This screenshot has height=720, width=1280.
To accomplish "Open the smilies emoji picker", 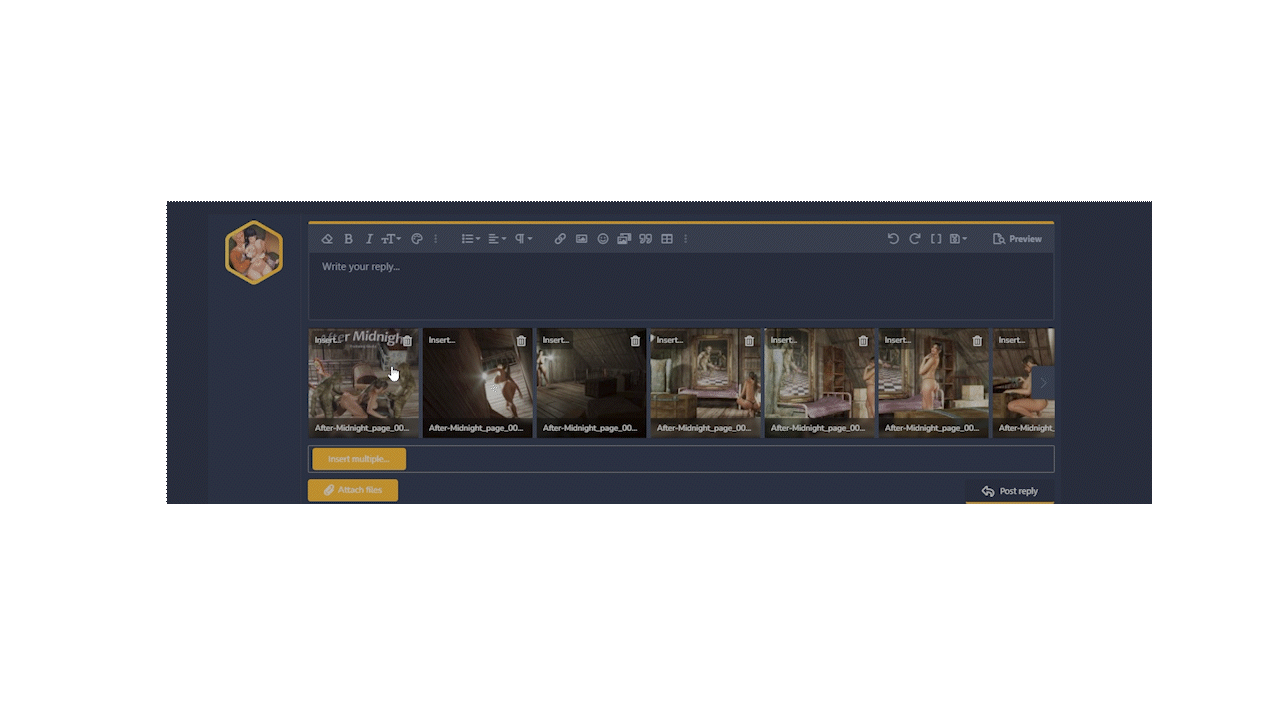I will pyautogui.click(x=603, y=239).
